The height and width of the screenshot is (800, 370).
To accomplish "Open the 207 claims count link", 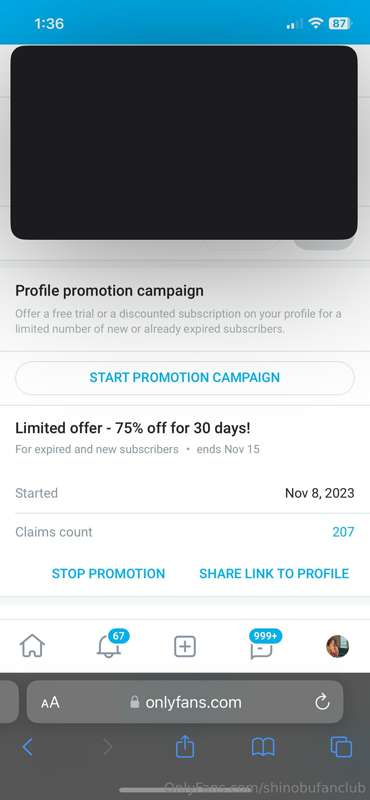I will pyautogui.click(x=343, y=532).
